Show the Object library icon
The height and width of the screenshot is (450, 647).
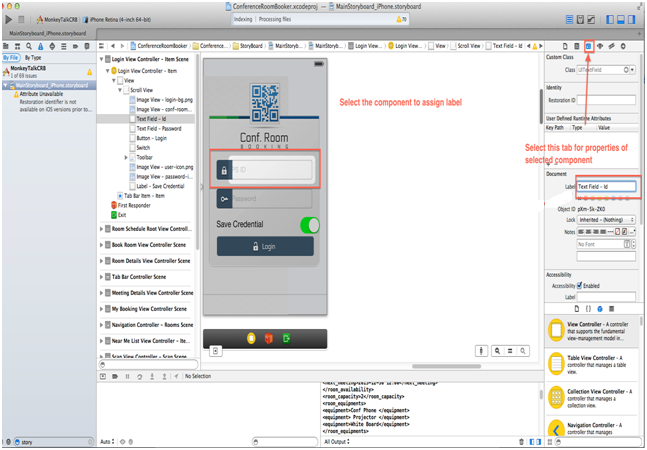(x=600, y=309)
